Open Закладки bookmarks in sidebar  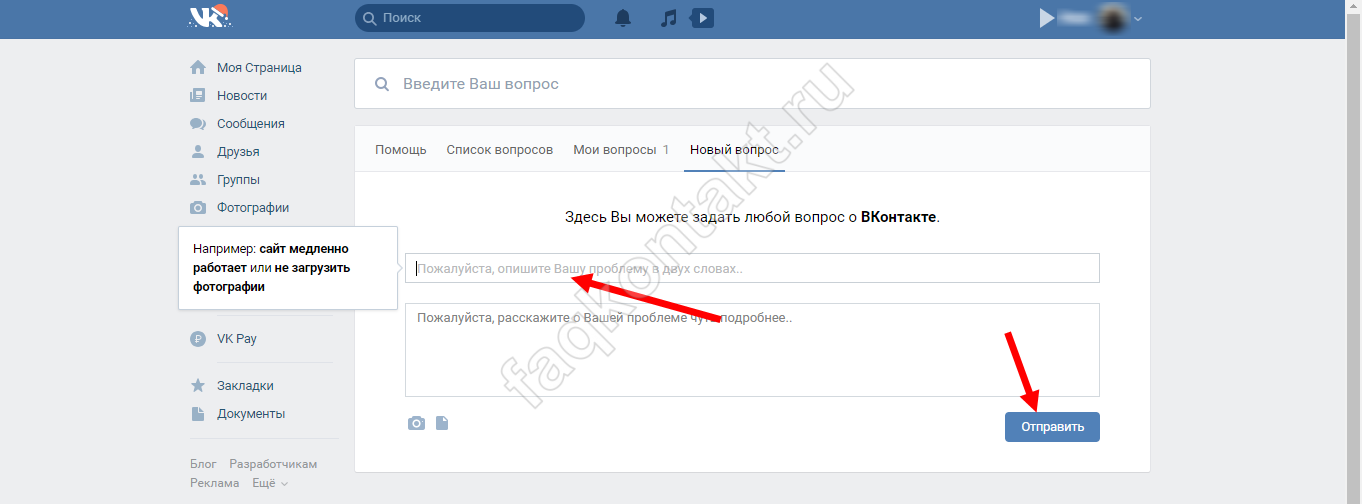pyautogui.click(x=245, y=386)
